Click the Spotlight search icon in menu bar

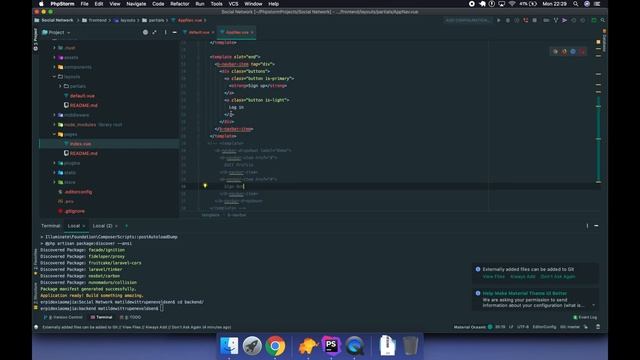pyautogui.click(x=576, y=4)
